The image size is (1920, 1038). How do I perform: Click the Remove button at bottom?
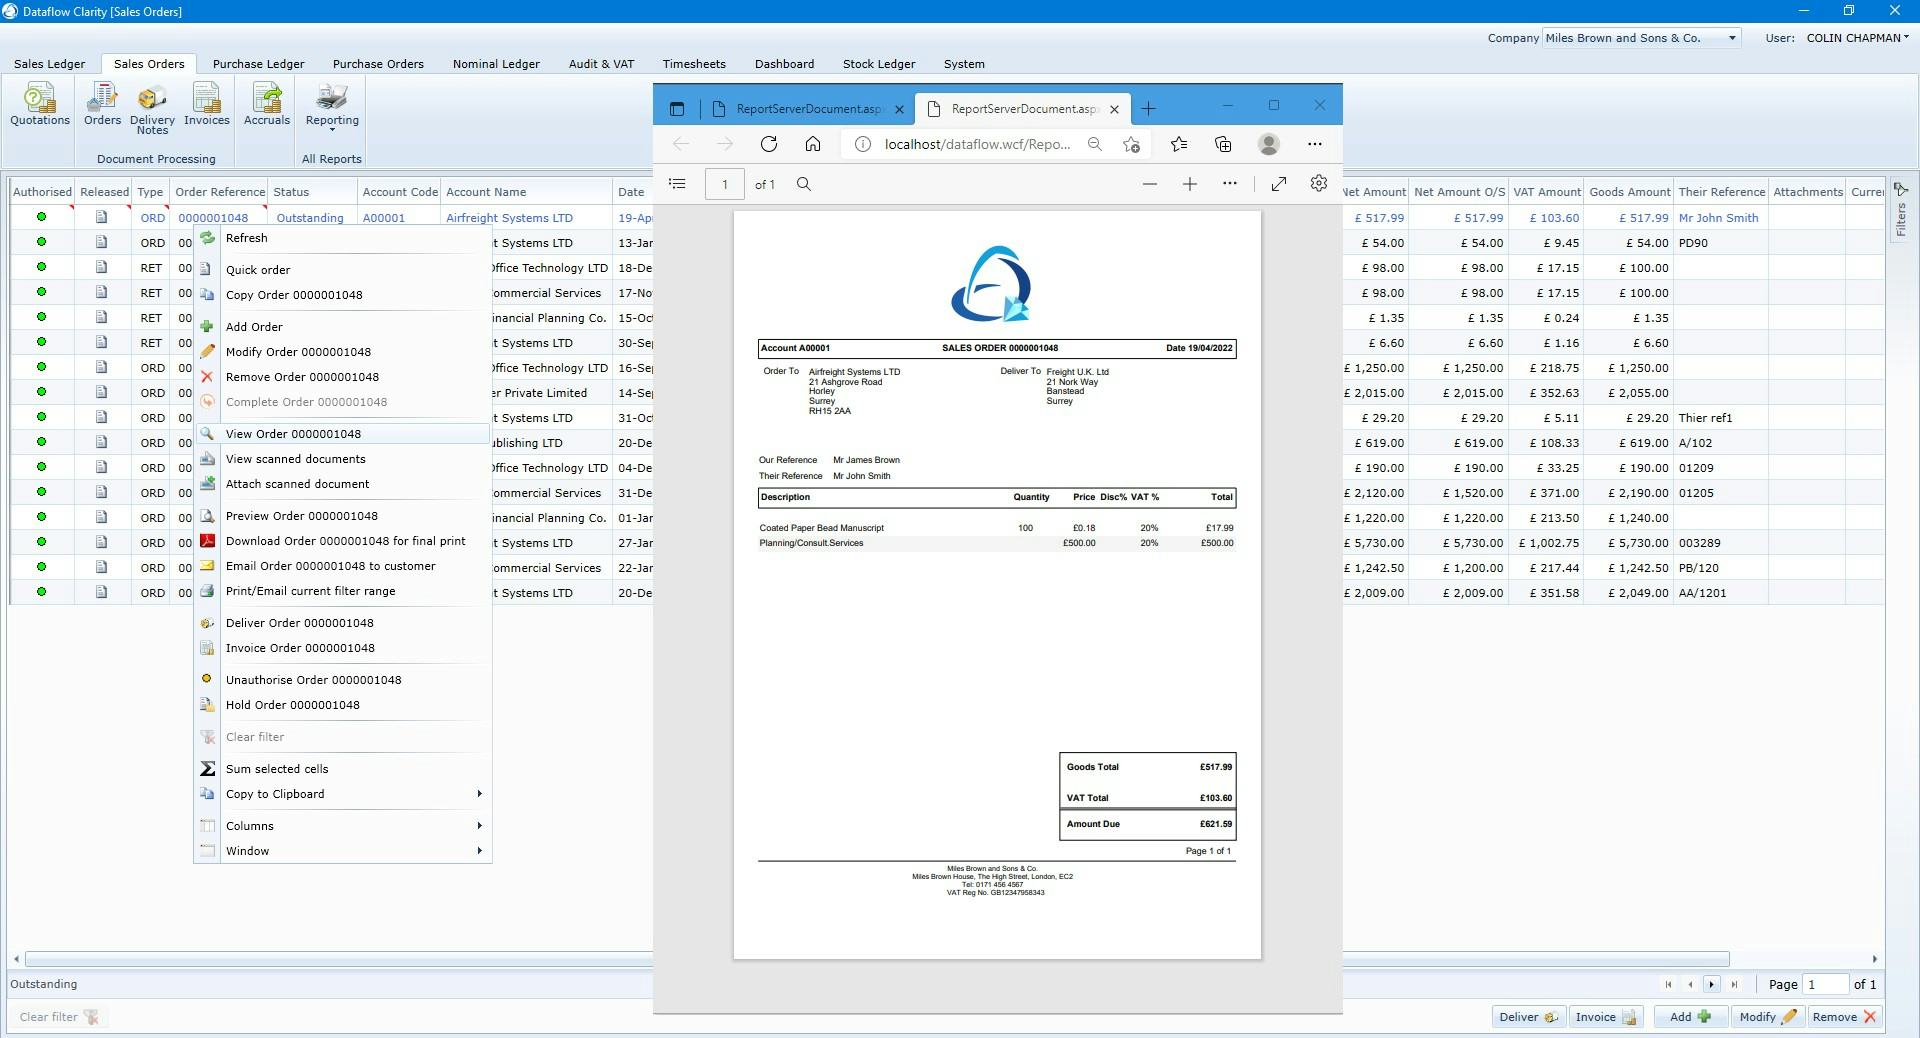(1844, 1017)
